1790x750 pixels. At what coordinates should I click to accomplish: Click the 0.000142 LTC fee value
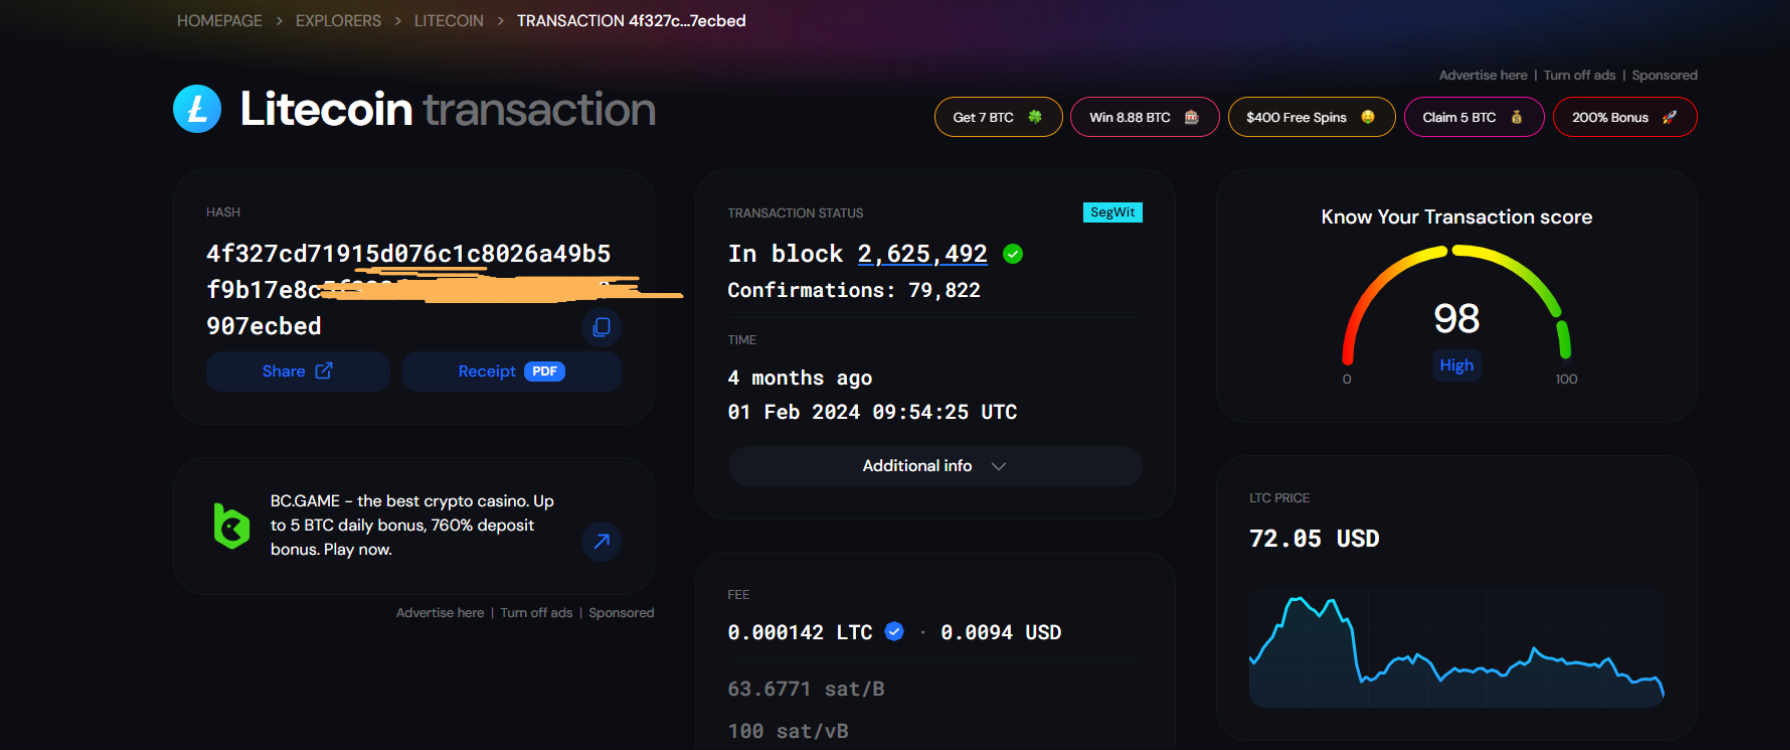800,632
